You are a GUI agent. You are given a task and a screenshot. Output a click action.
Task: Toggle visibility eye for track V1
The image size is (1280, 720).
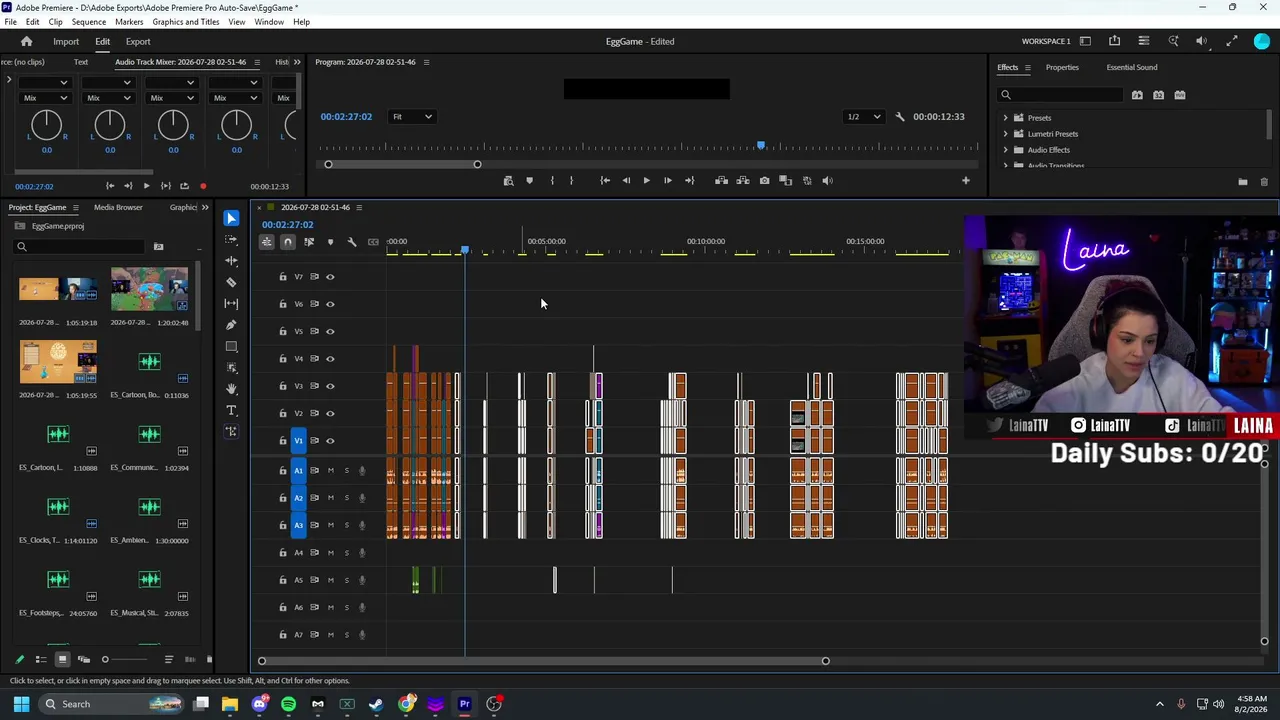(x=330, y=441)
